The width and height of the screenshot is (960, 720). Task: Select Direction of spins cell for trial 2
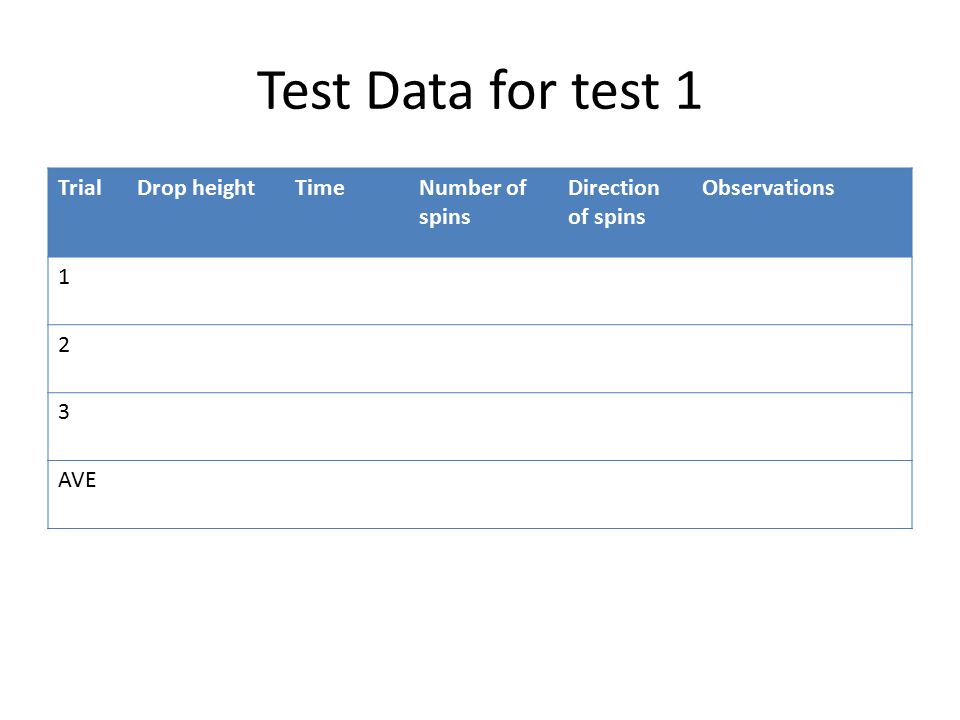tap(625, 359)
